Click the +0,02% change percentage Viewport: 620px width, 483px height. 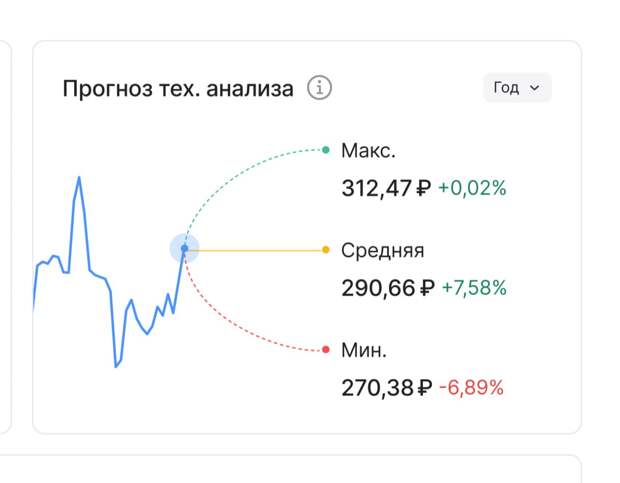click(x=472, y=188)
